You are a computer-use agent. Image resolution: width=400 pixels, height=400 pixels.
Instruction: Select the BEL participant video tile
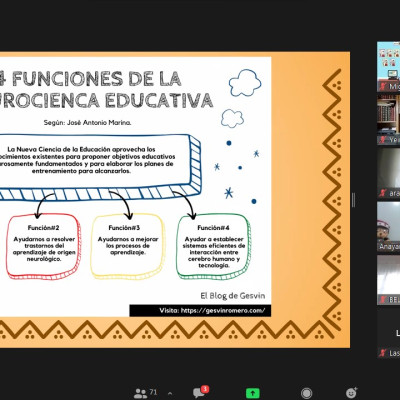click(389, 279)
